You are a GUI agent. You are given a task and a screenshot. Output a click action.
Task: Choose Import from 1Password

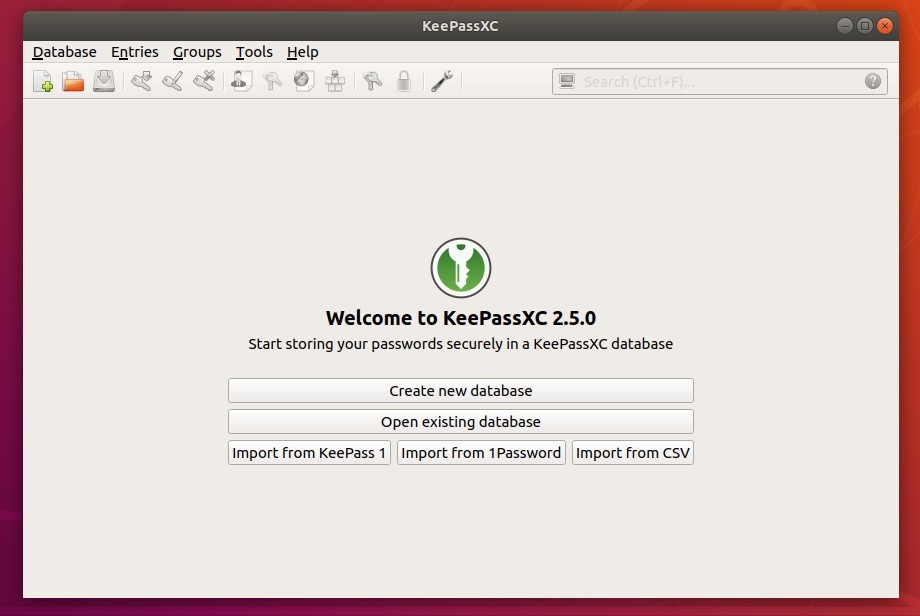(481, 453)
